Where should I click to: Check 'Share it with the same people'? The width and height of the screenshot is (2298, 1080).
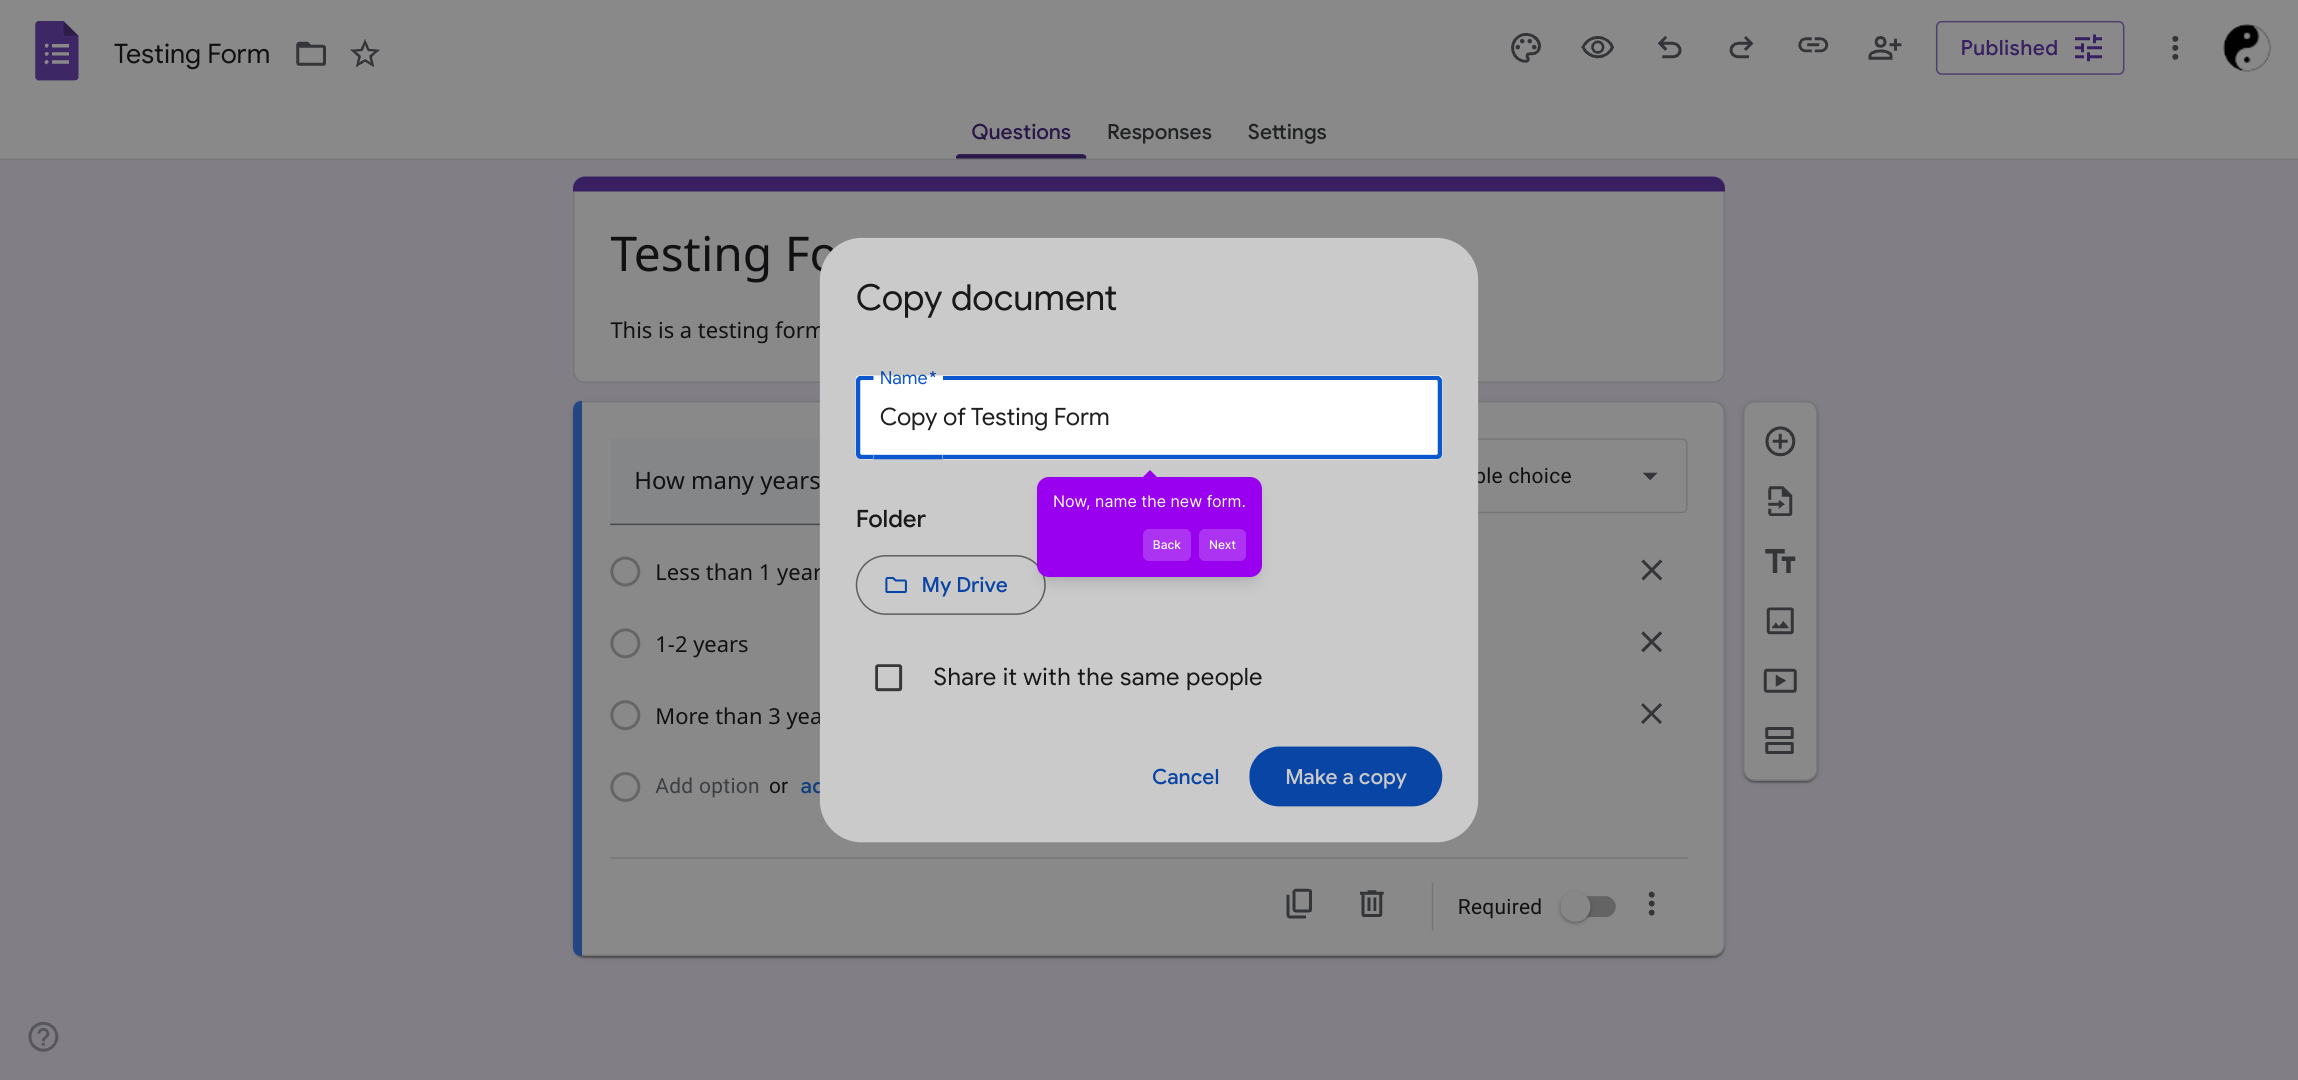888,677
